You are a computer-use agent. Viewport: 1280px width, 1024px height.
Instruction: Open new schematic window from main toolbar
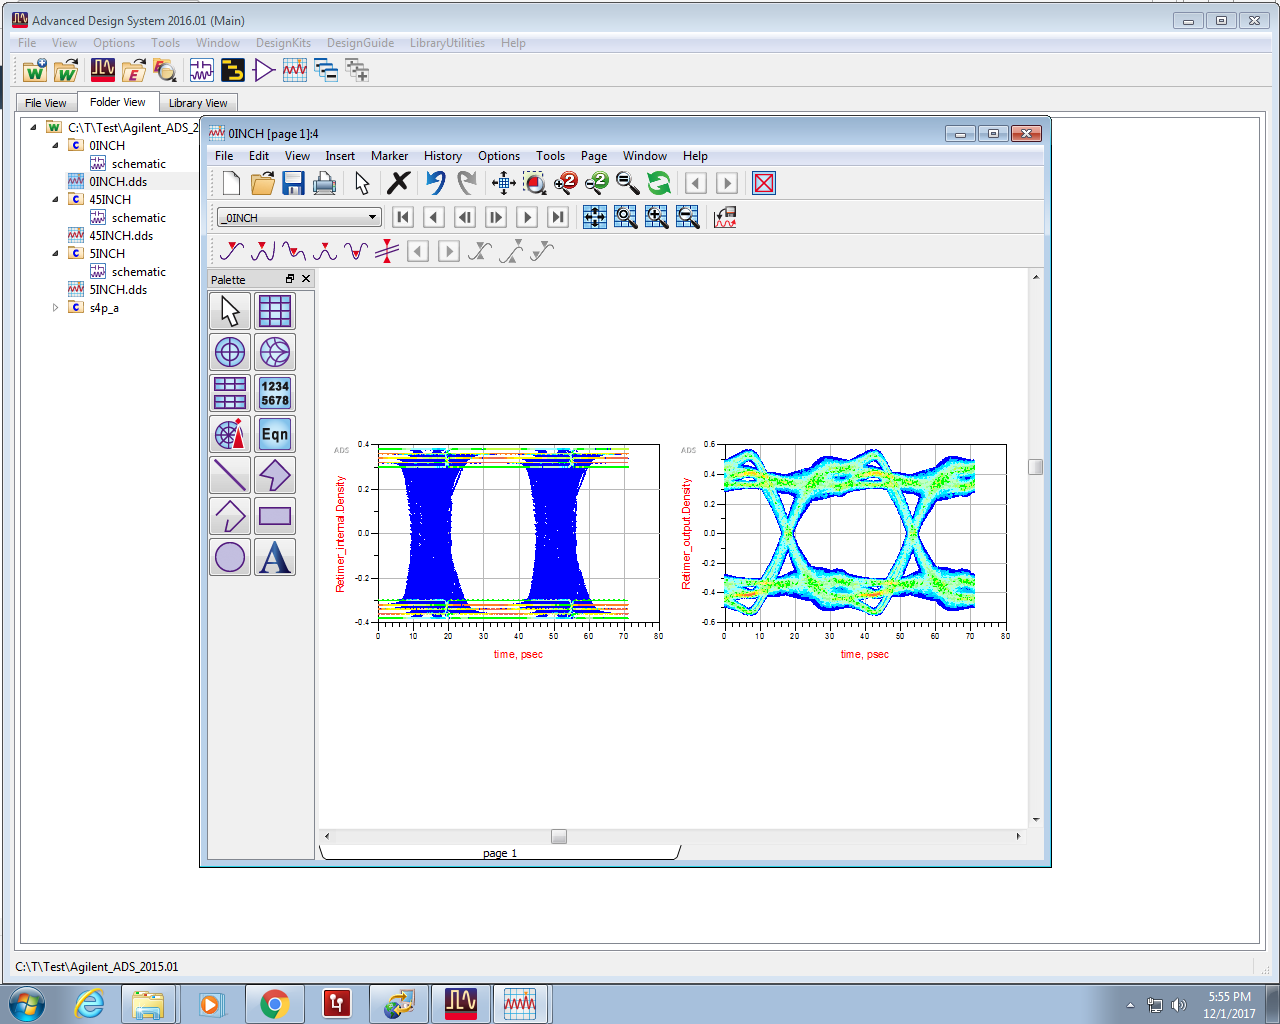pos(202,70)
